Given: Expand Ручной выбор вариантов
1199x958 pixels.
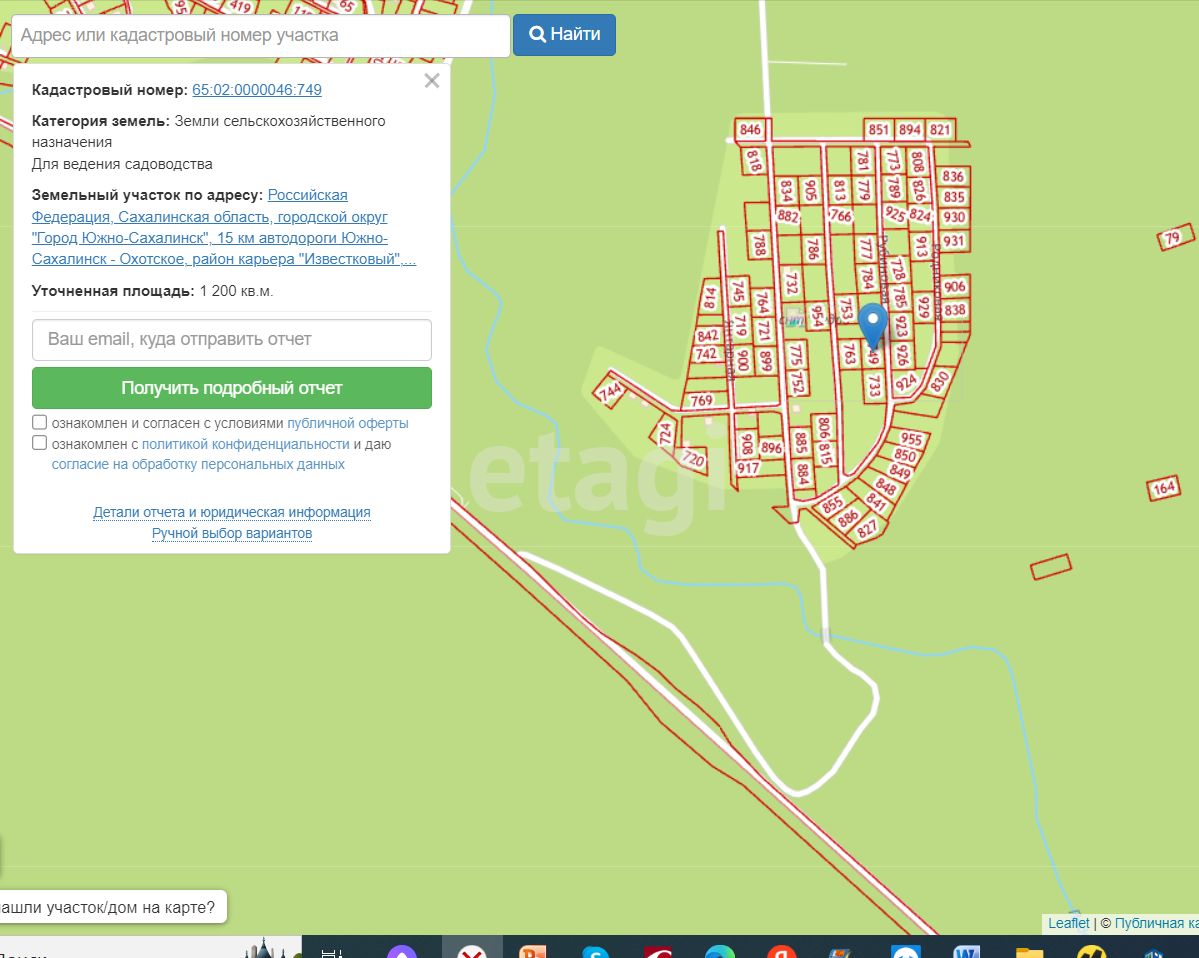Looking at the screenshot, I should (x=232, y=533).
